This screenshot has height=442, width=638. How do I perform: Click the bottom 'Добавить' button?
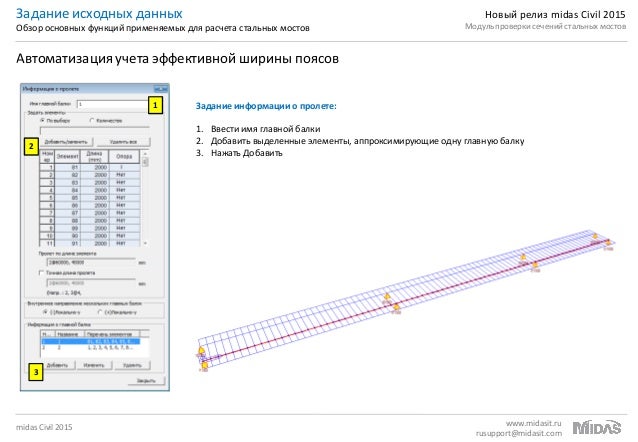57,365
